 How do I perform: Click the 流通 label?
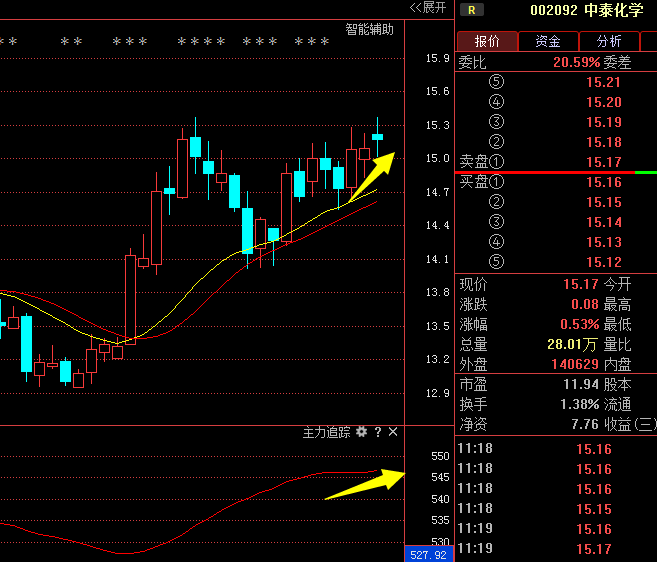tap(617, 404)
